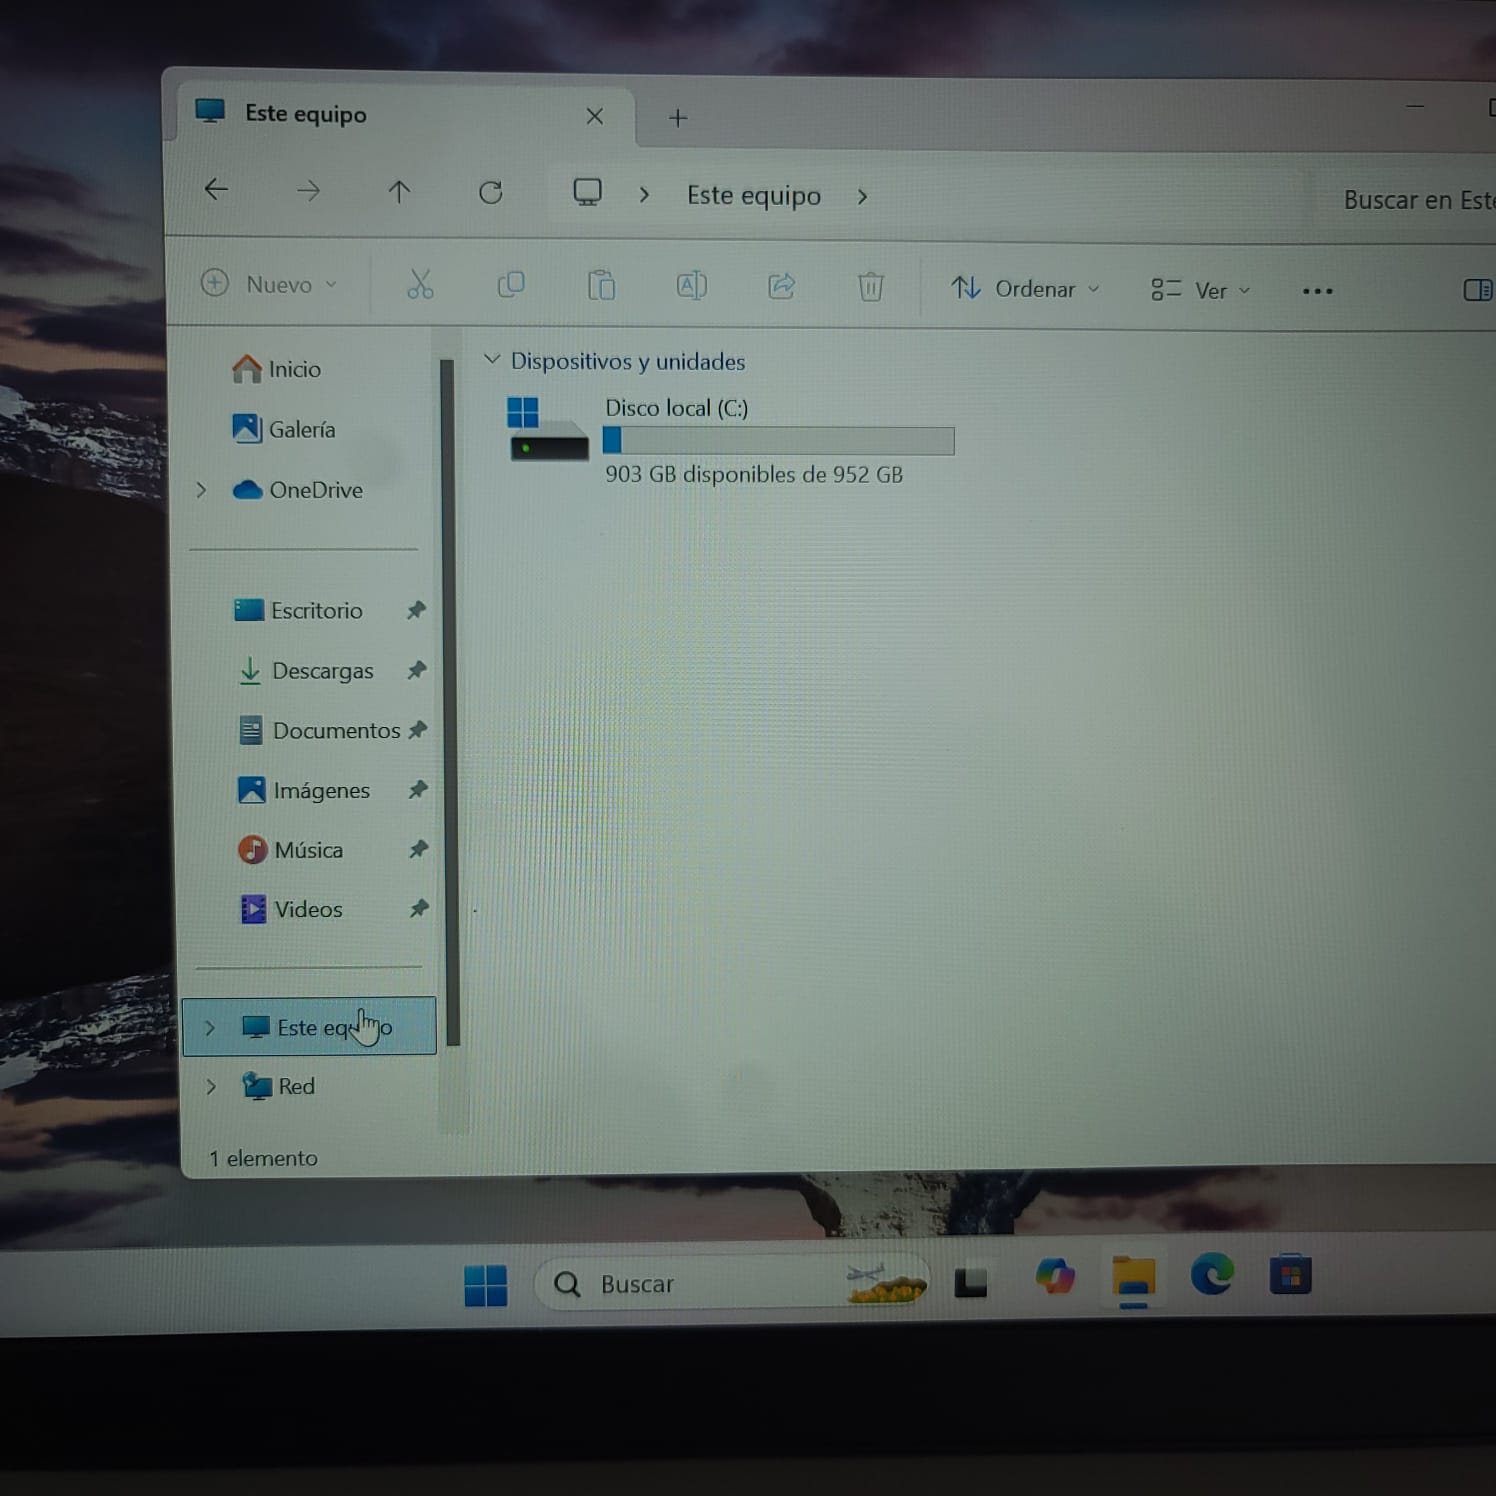Open Inicio in the sidebar
The image size is (1496, 1496).
point(276,369)
